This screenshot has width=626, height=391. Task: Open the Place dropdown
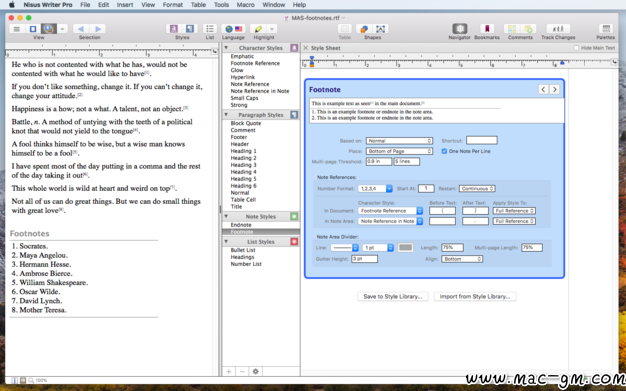click(399, 151)
